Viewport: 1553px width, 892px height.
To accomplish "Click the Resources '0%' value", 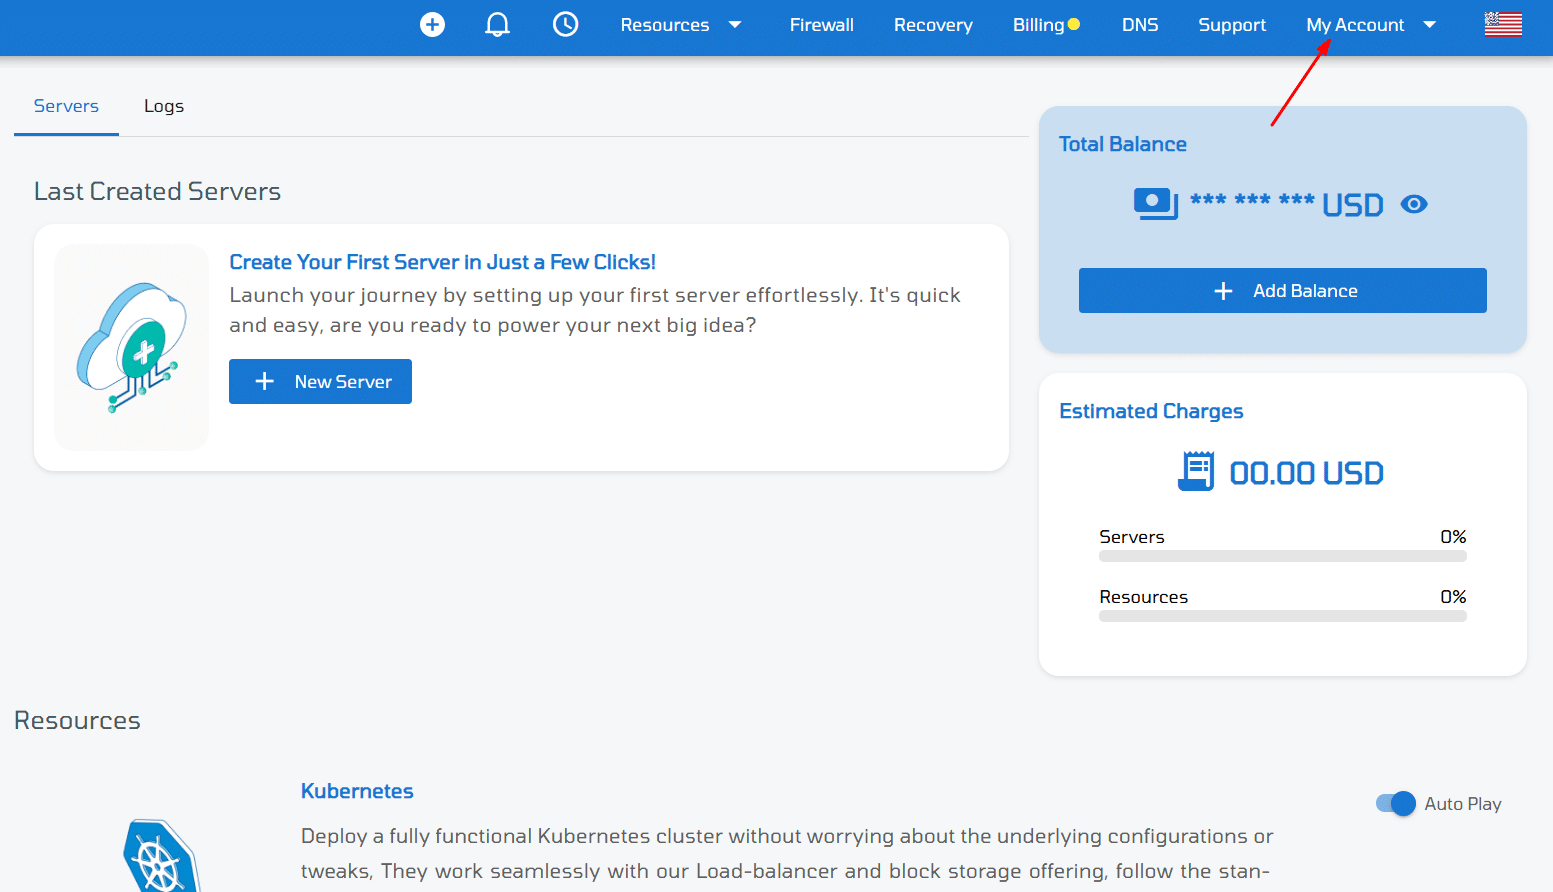I will [1453, 597].
